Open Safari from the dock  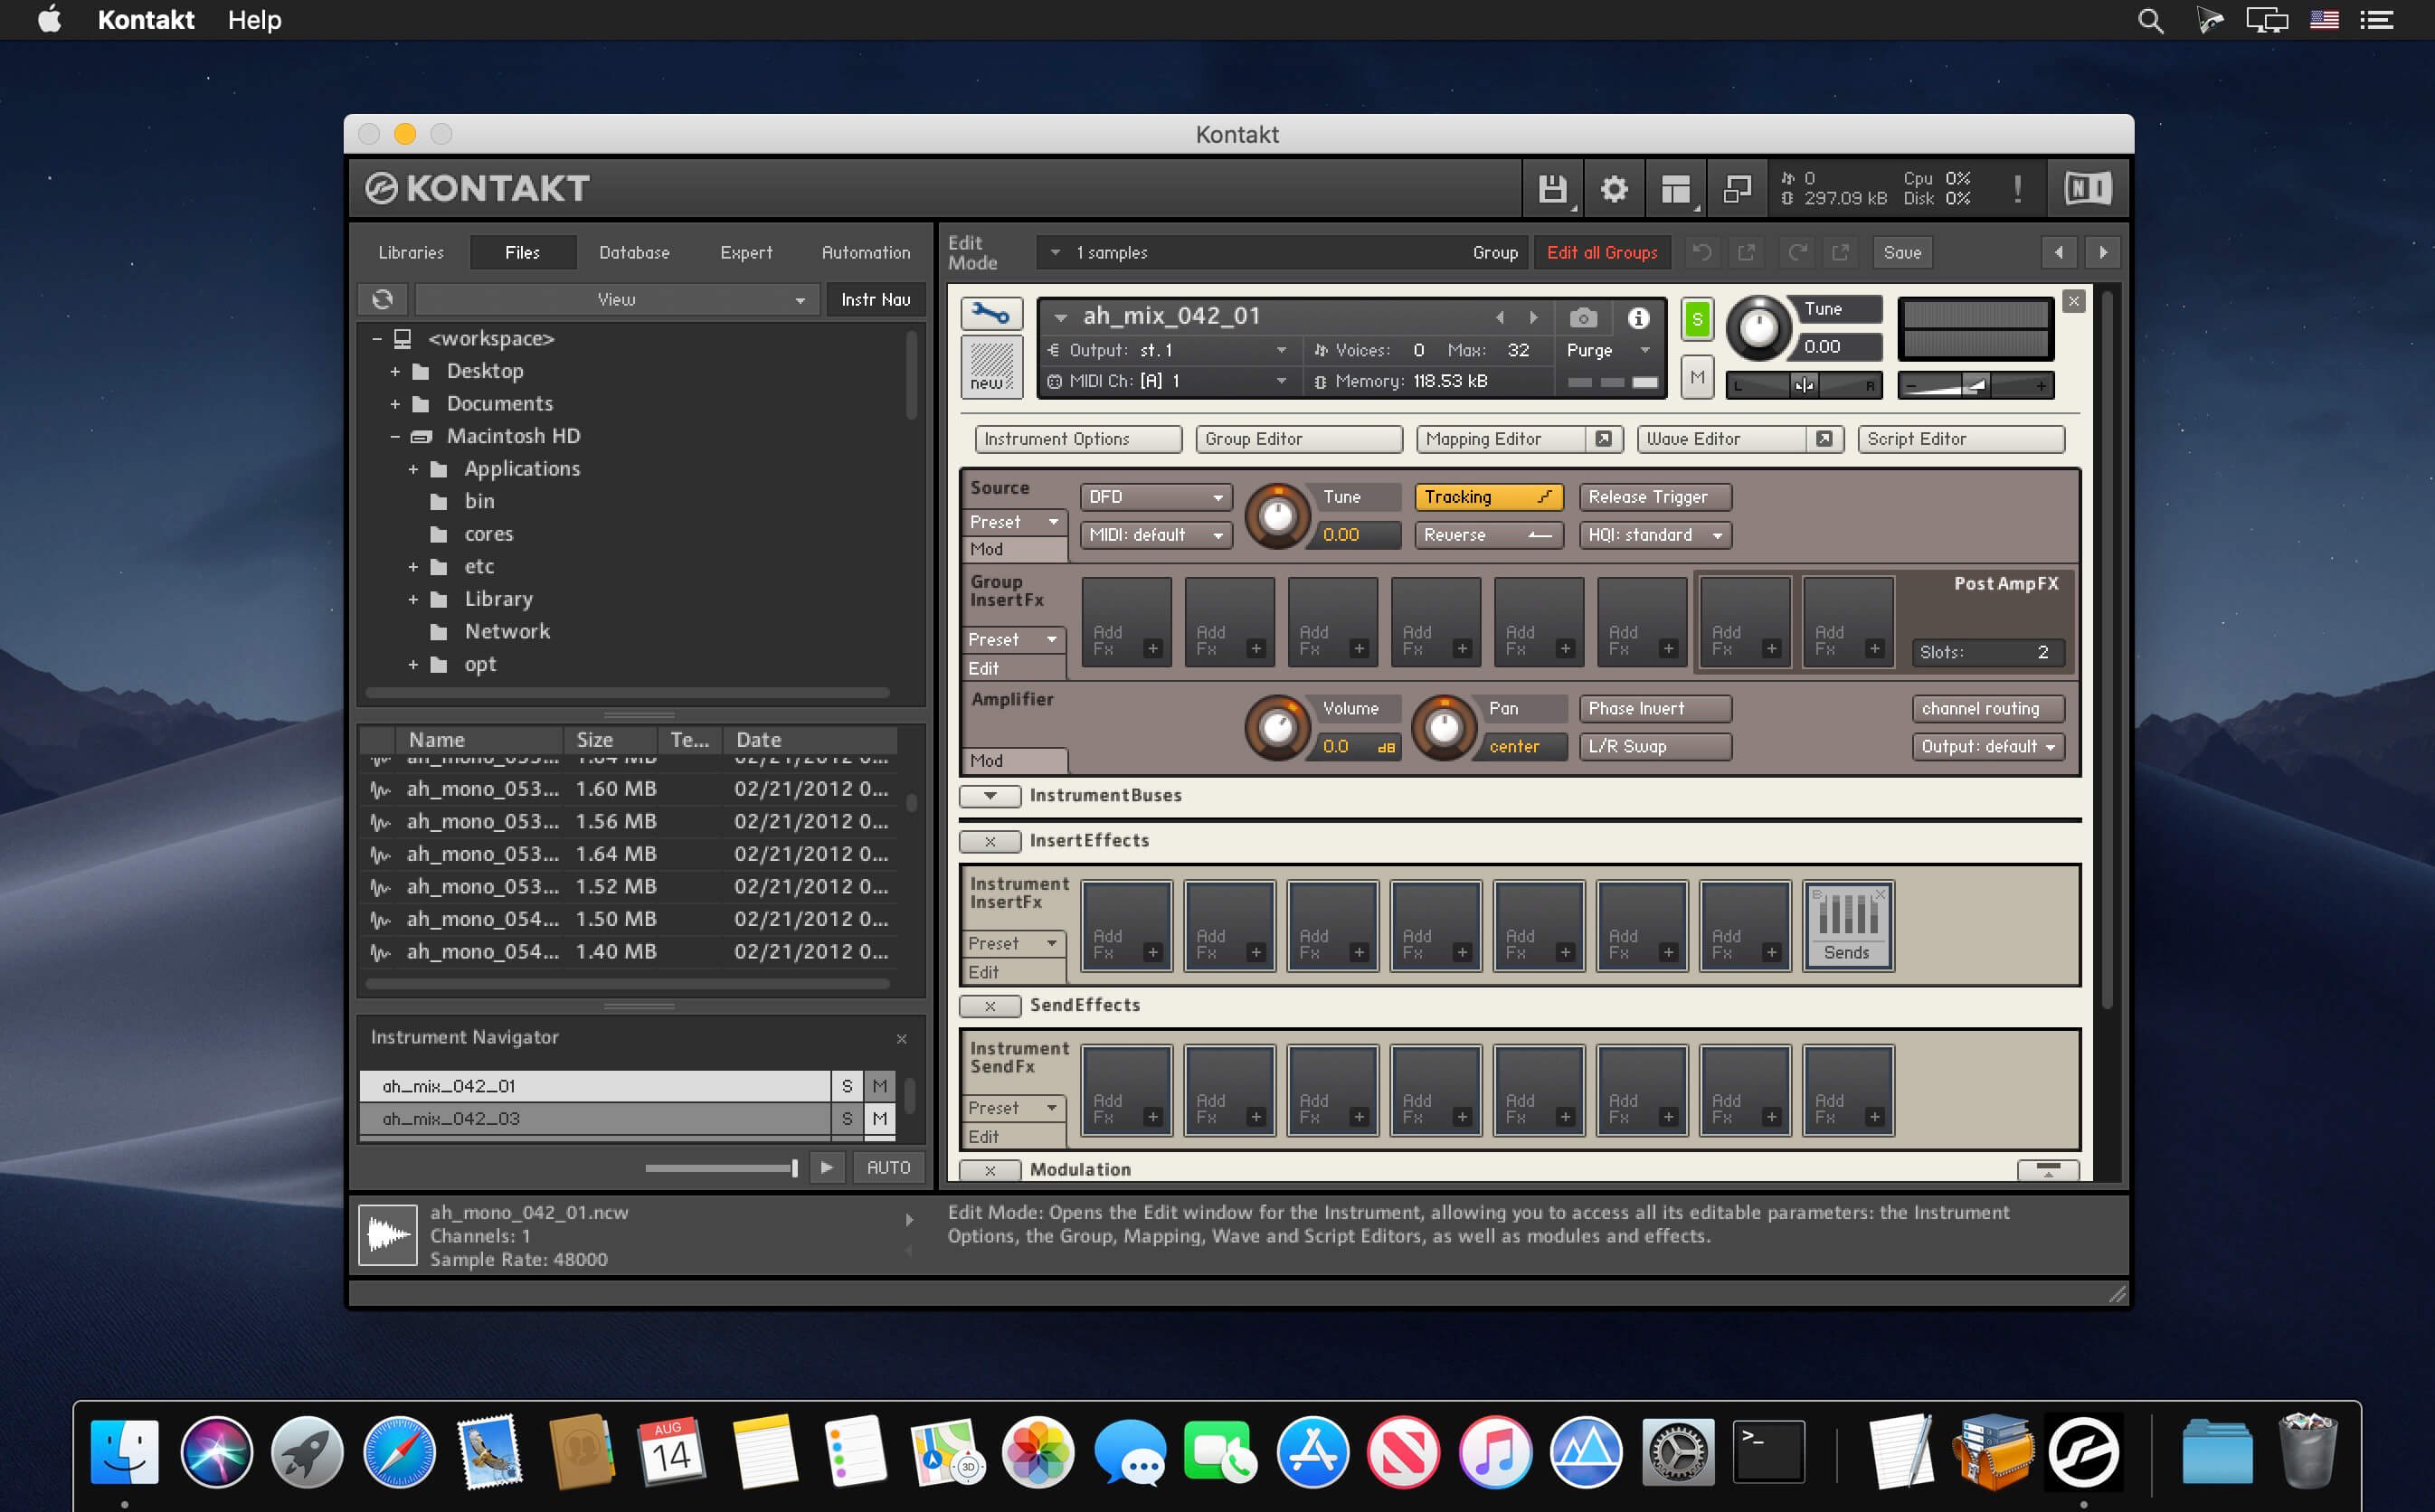coord(399,1451)
